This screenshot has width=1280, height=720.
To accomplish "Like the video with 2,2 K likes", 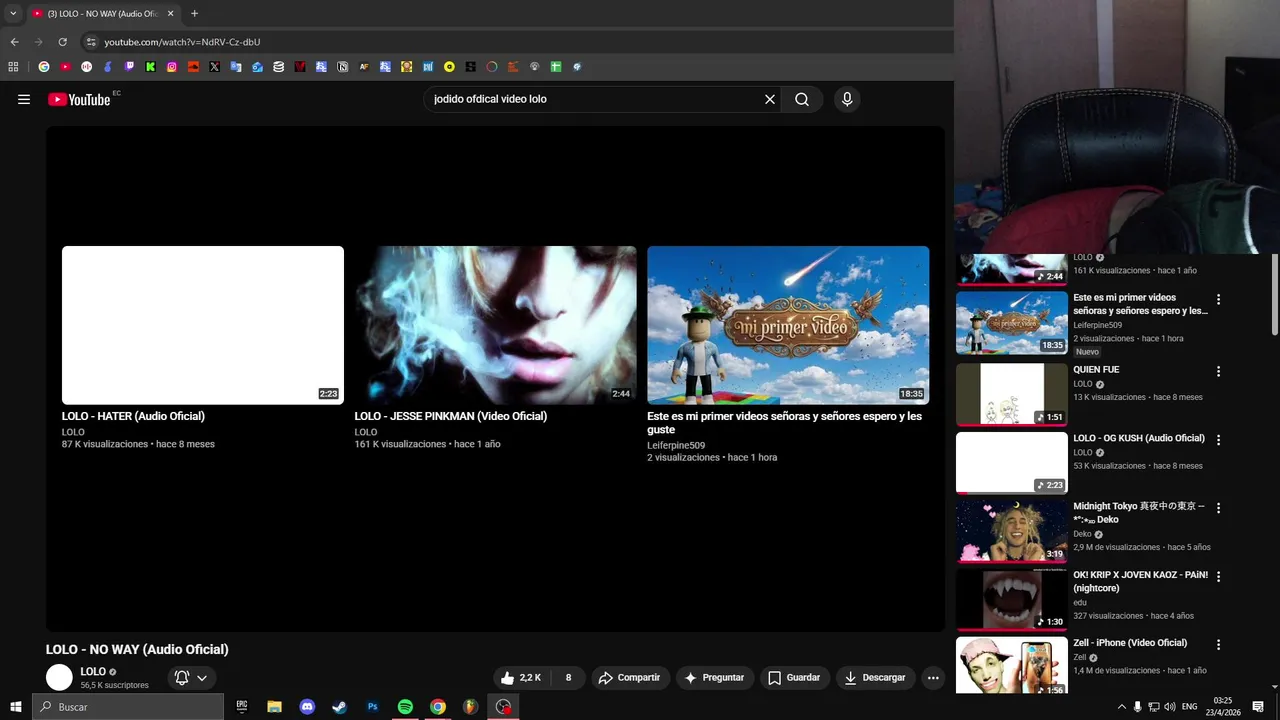I will click(x=521, y=677).
